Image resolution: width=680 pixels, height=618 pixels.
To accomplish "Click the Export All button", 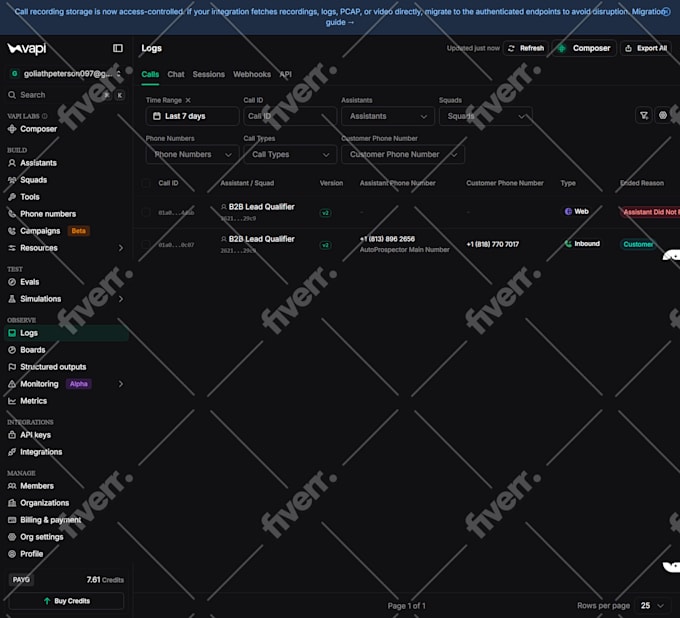I will [646, 48].
